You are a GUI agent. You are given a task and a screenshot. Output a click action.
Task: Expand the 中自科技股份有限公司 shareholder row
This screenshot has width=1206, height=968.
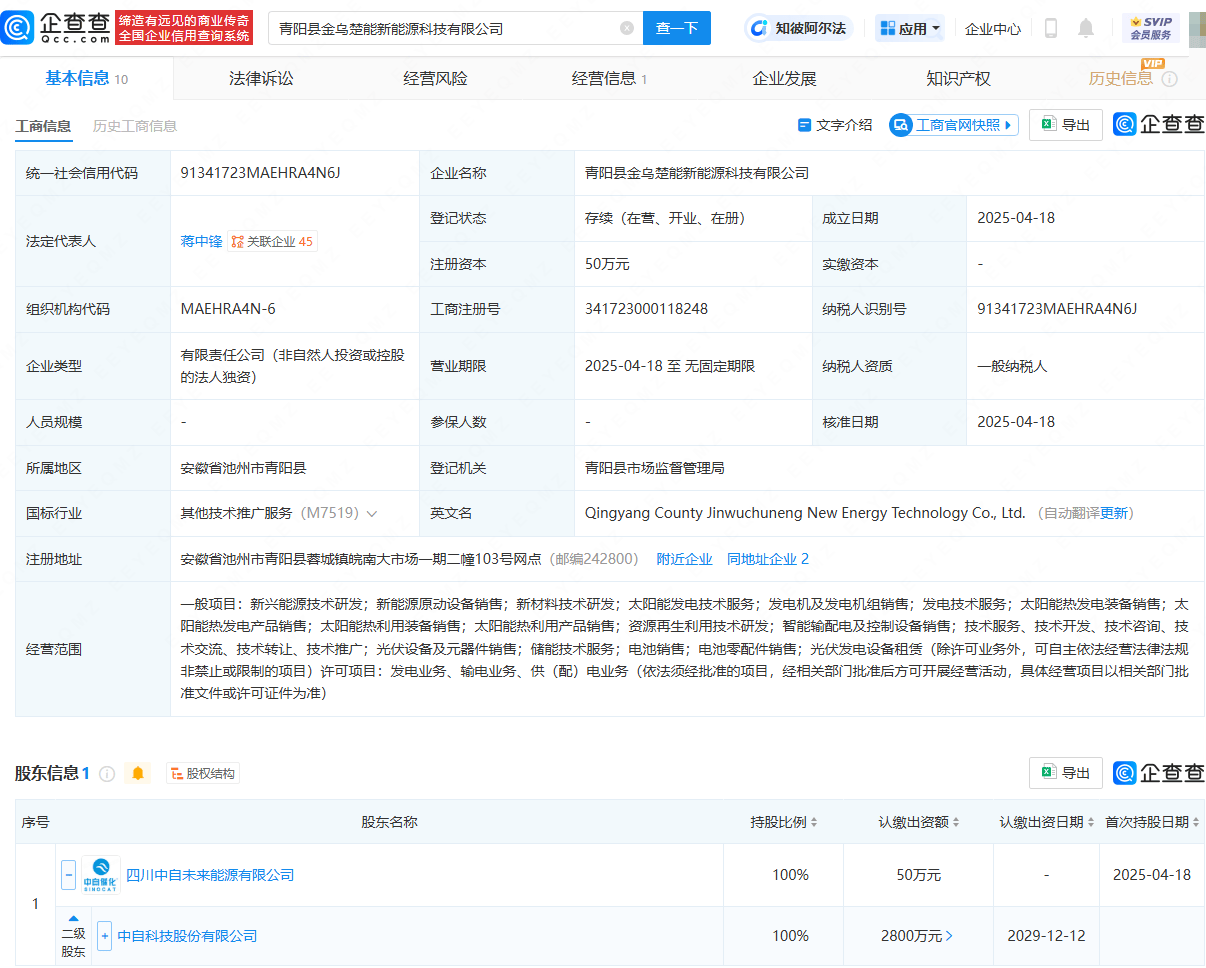[104, 936]
